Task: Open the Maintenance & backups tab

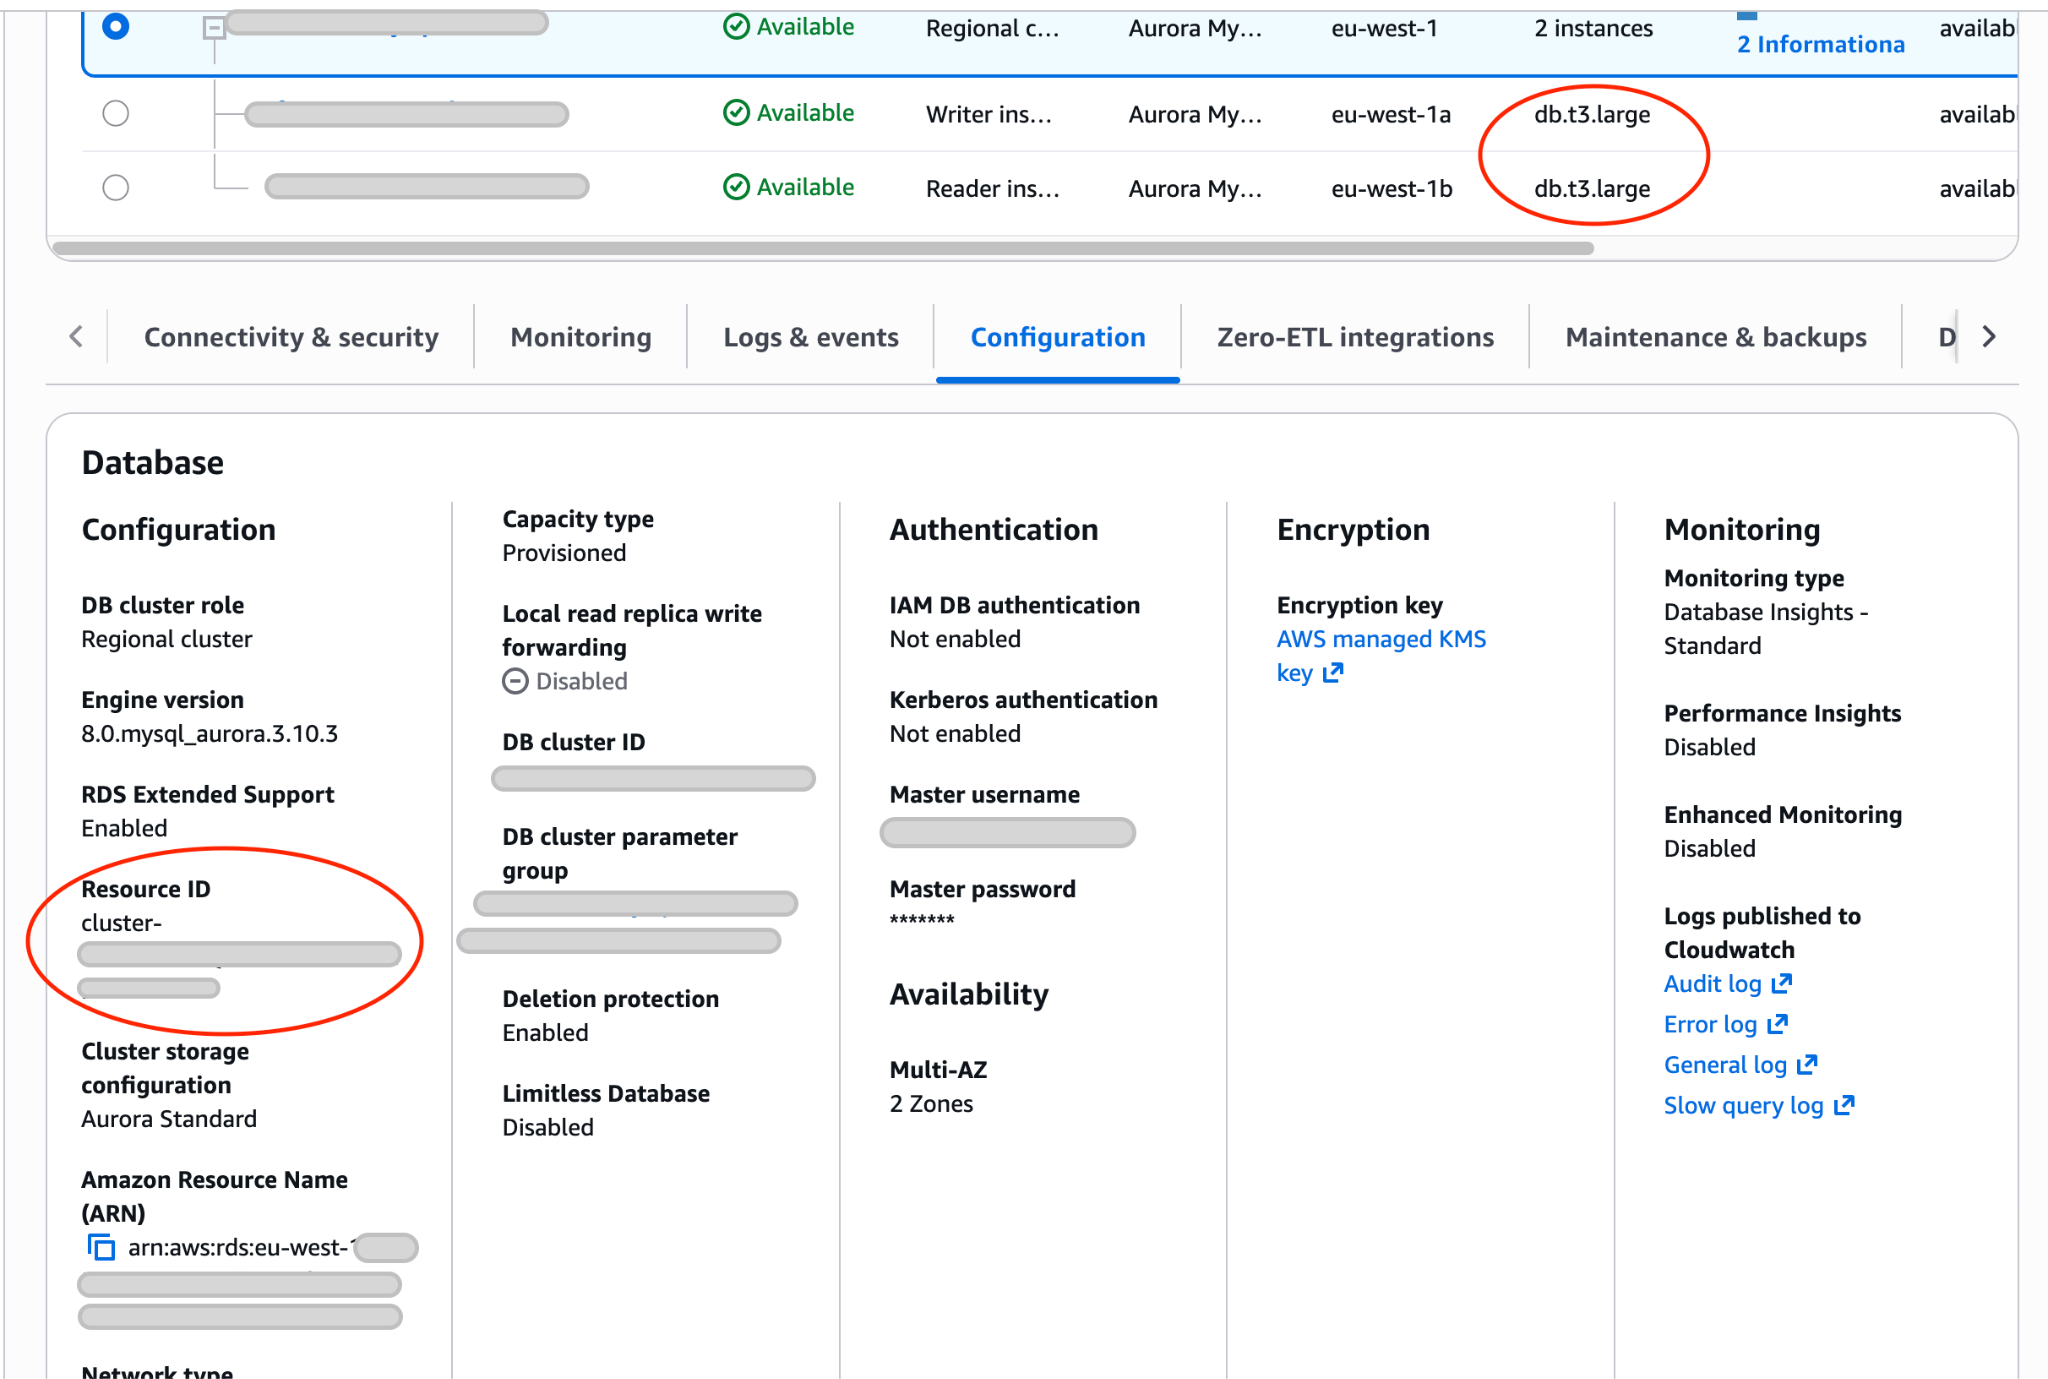Action: (x=1715, y=337)
